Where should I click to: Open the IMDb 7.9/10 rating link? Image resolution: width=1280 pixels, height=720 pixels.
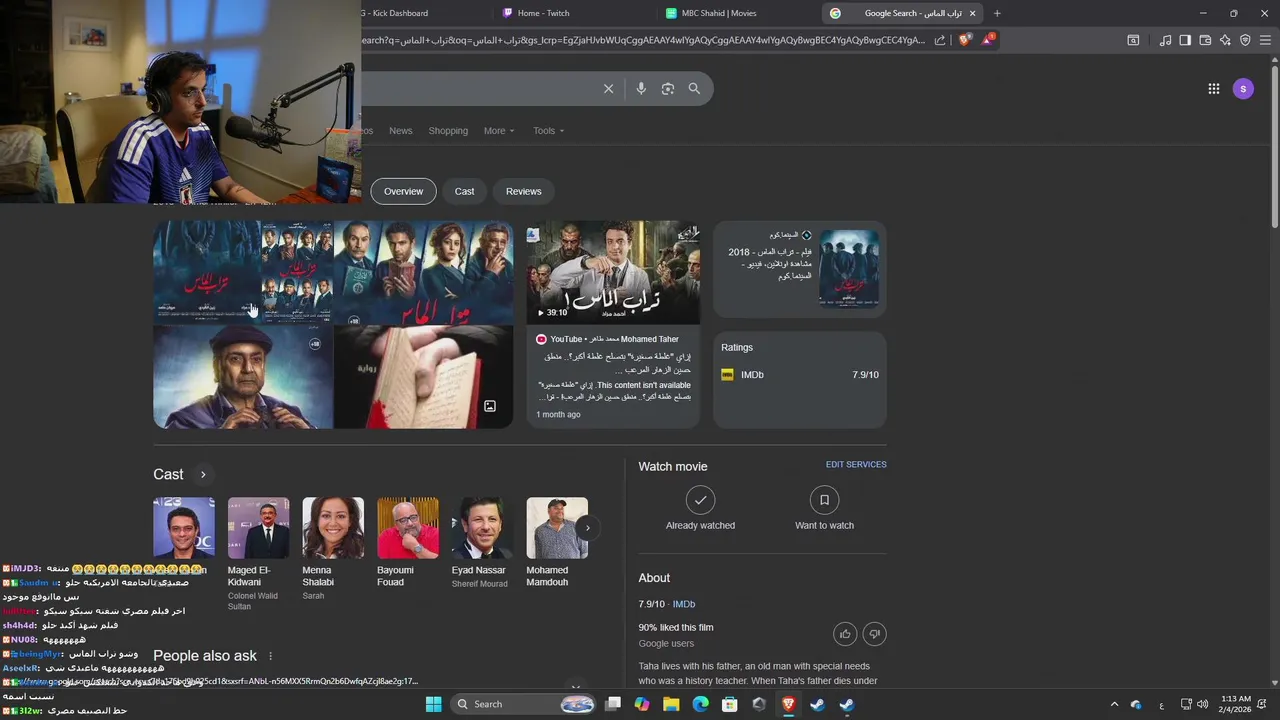click(x=800, y=375)
